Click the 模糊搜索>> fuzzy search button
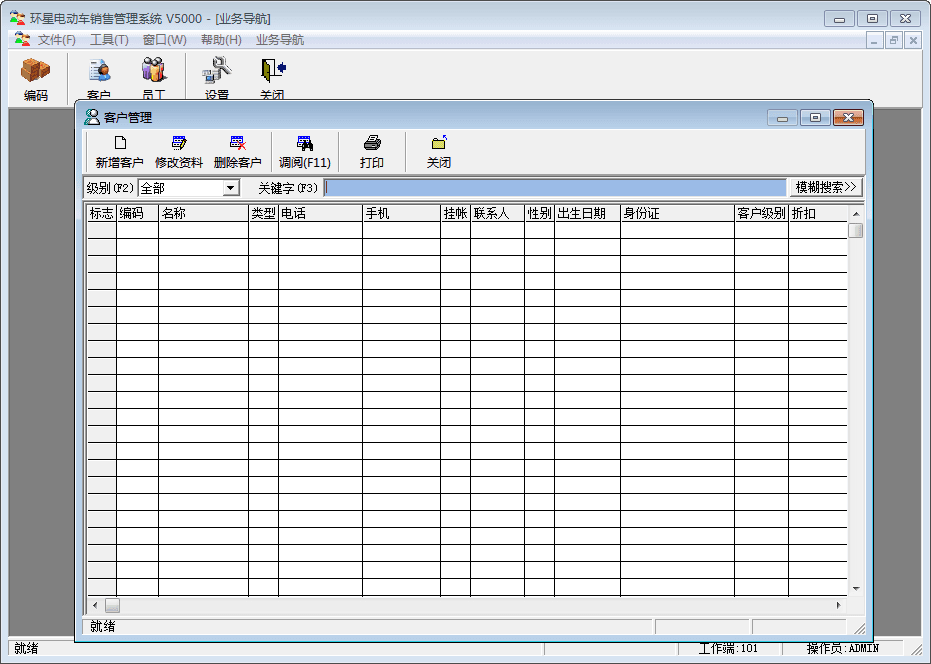 click(x=825, y=187)
